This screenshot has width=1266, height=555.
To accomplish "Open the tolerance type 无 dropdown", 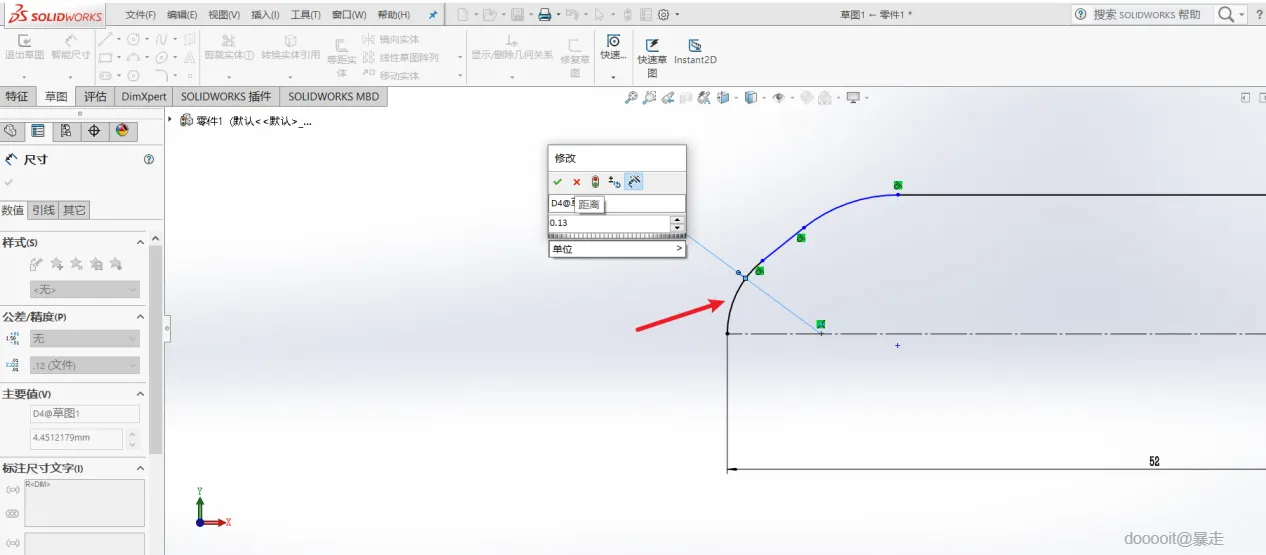I will (85, 338).
